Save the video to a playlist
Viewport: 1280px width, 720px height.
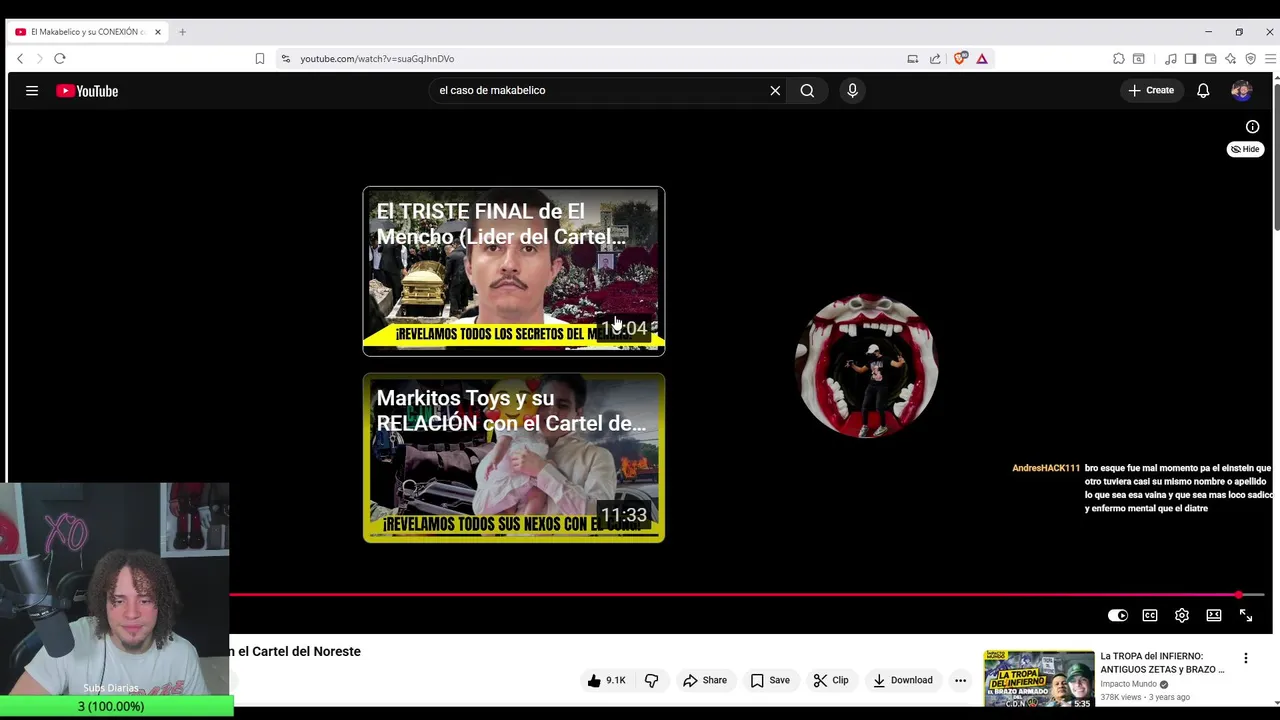pos(770,680)
